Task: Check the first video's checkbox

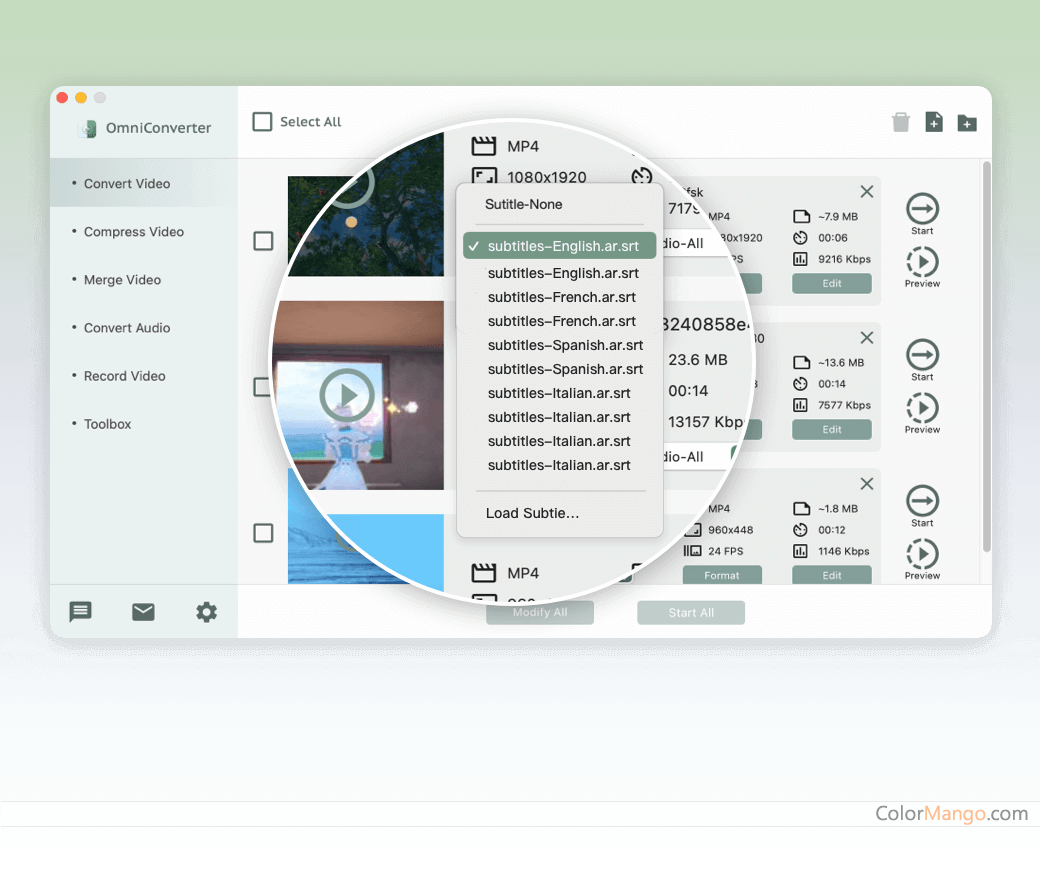Action: click(x=263, y=241)
